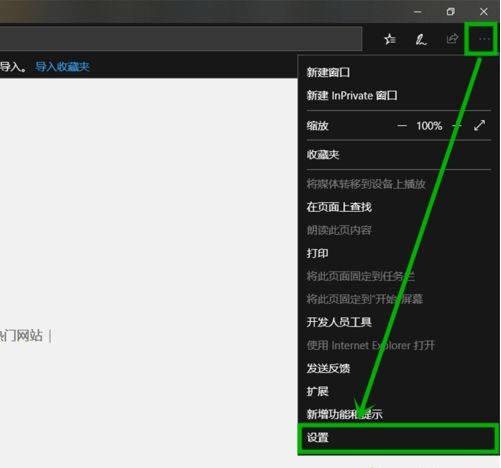Restore down the browser window

click(450, 12)
